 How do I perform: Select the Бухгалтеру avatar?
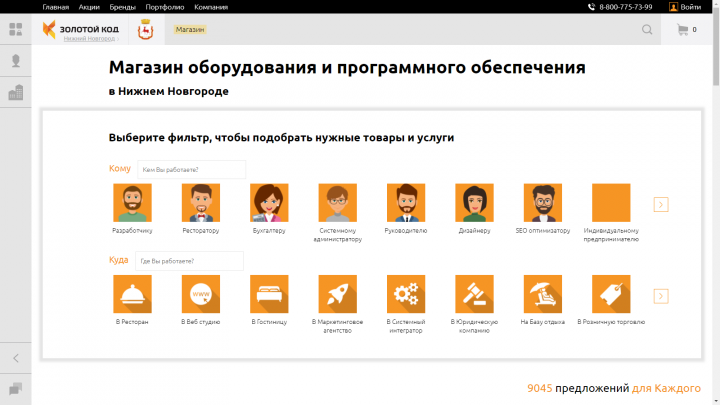pos(269,202)
